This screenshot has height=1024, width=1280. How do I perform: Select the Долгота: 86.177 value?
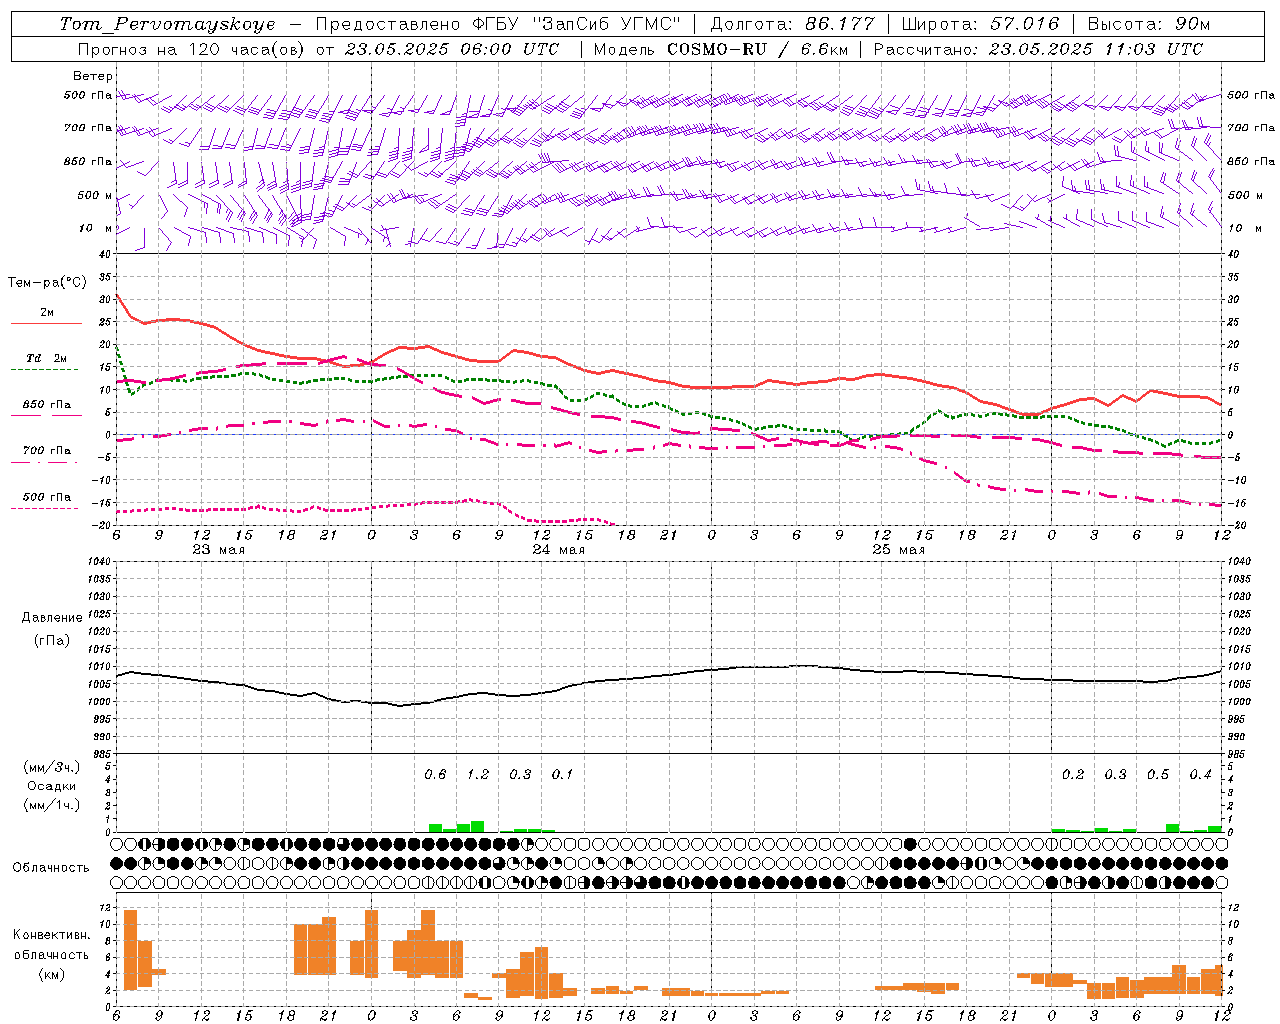tap(792, 24)
